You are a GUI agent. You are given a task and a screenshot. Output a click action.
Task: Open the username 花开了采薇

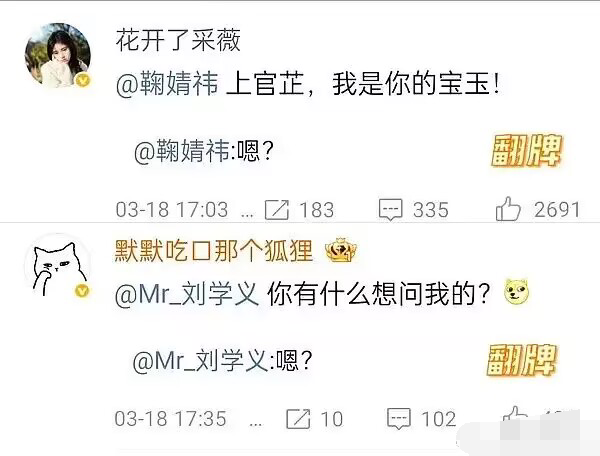tap(178, 40)
